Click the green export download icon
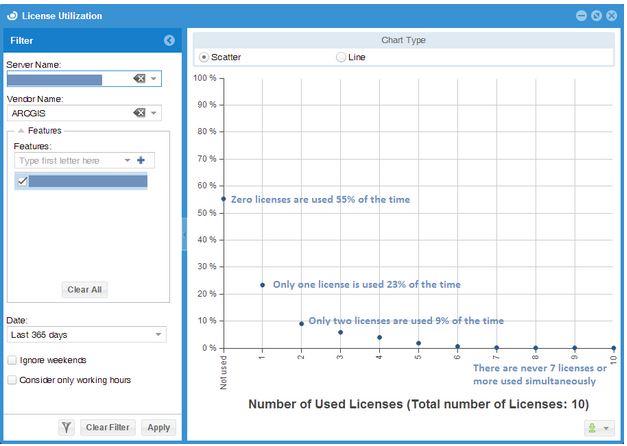 coord(592,427)
